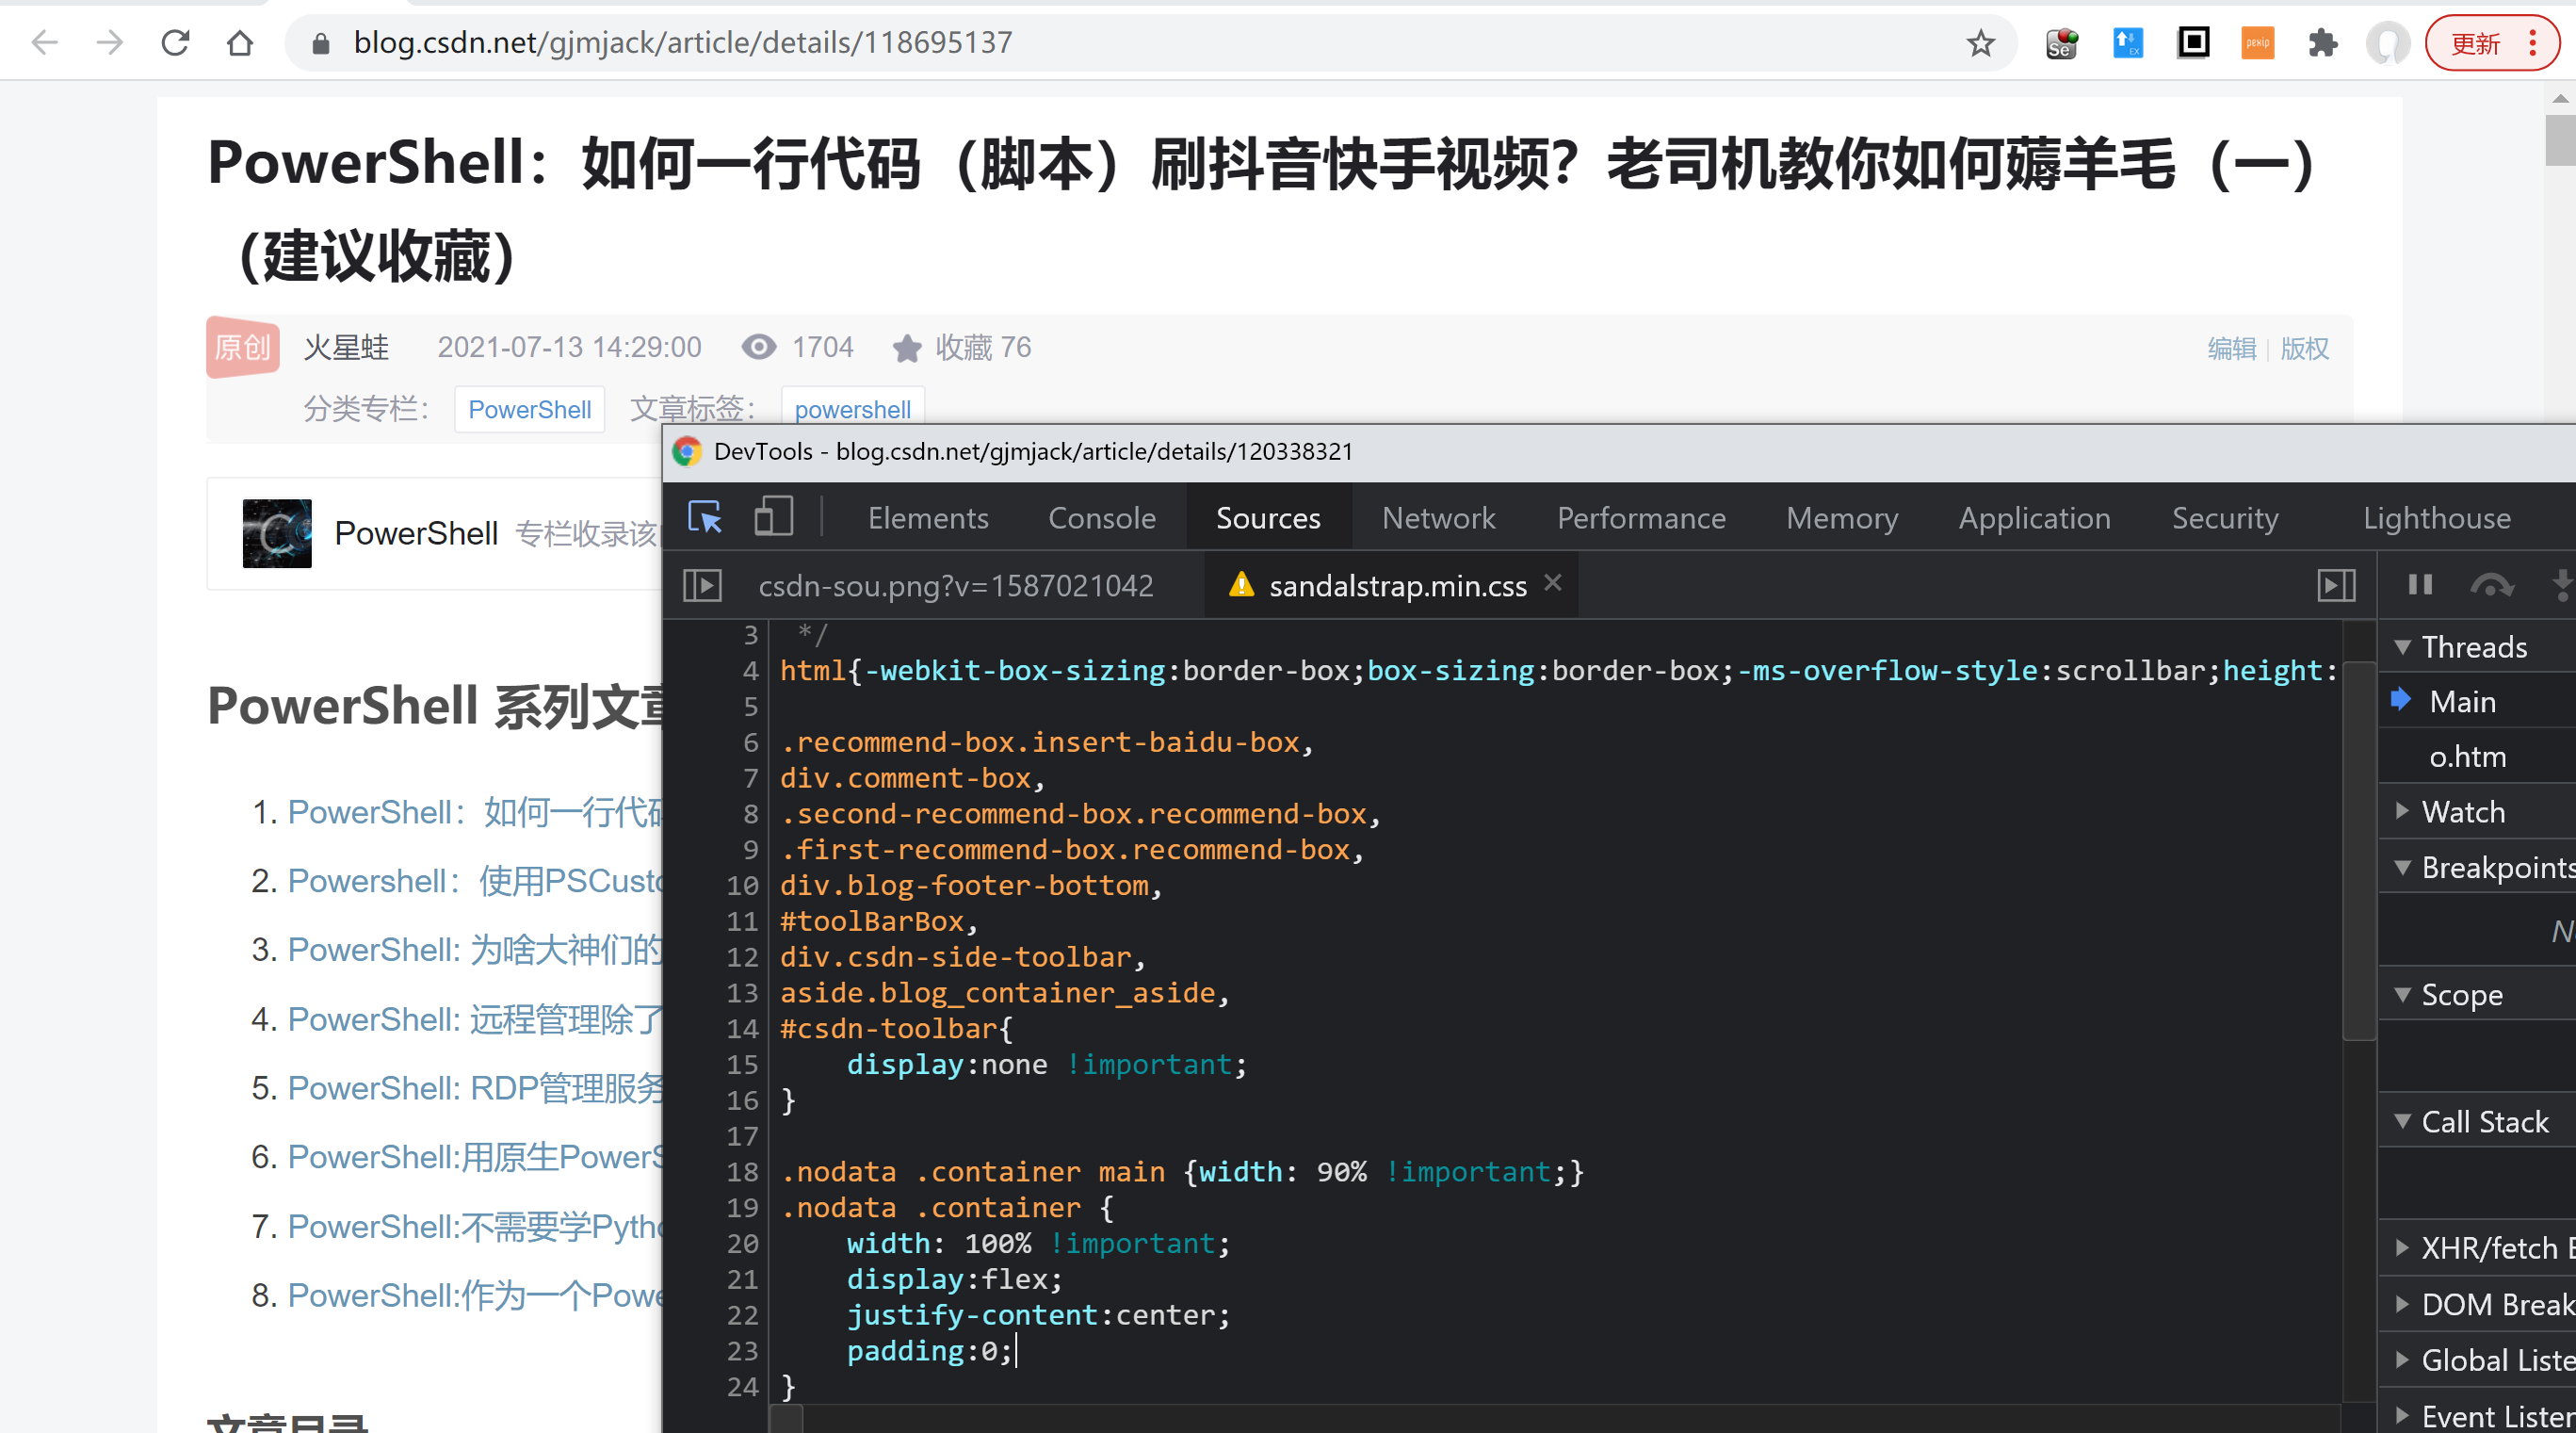Step into the next function call

click(2562, 584)
